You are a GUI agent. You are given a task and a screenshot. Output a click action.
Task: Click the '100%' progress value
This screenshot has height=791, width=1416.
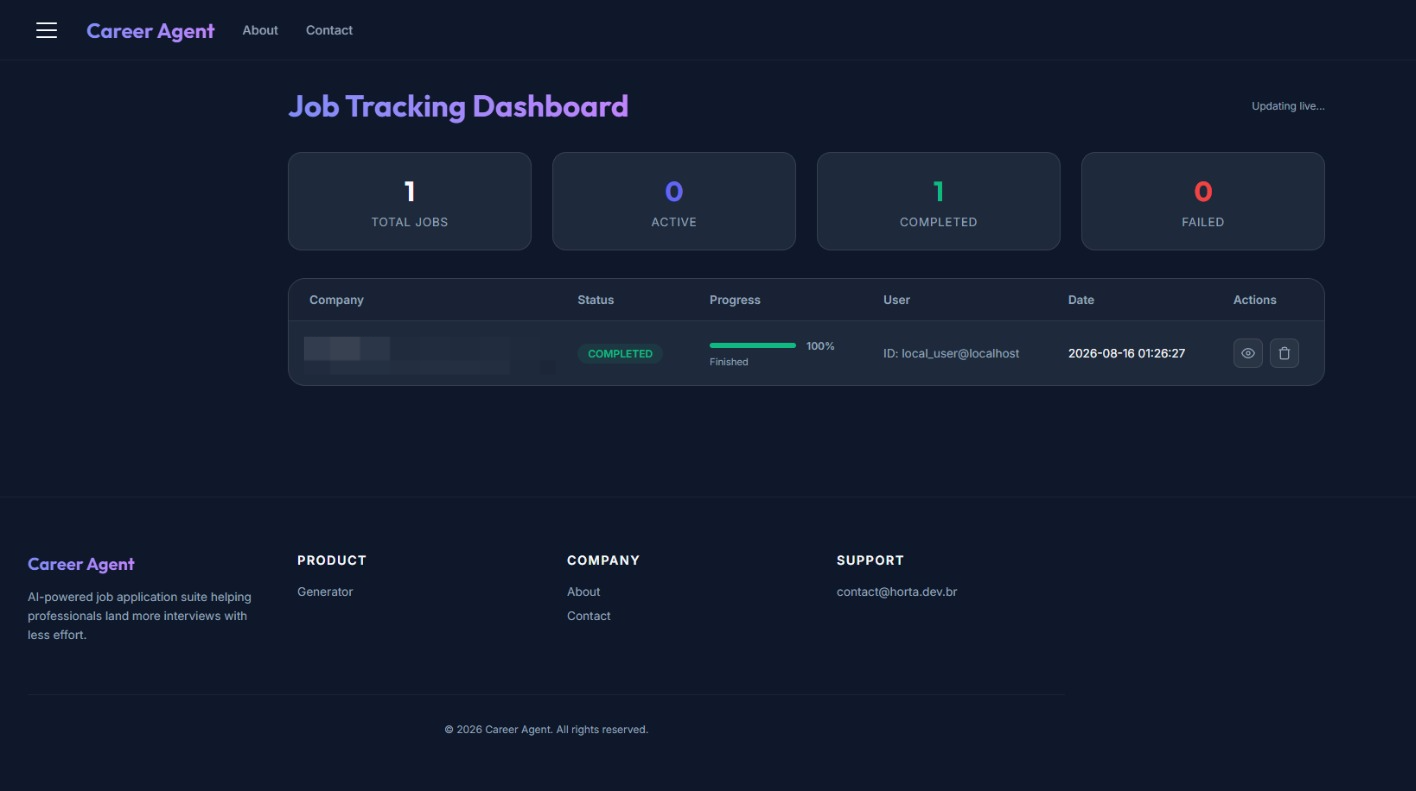click(820, 346)
